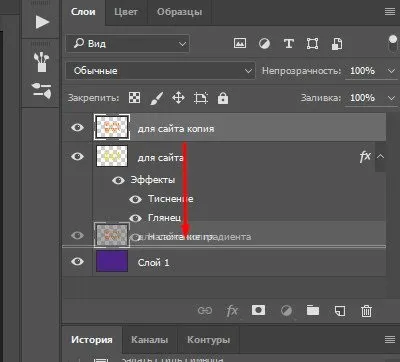Click the Заливка 100% value field

coord(363,98)
